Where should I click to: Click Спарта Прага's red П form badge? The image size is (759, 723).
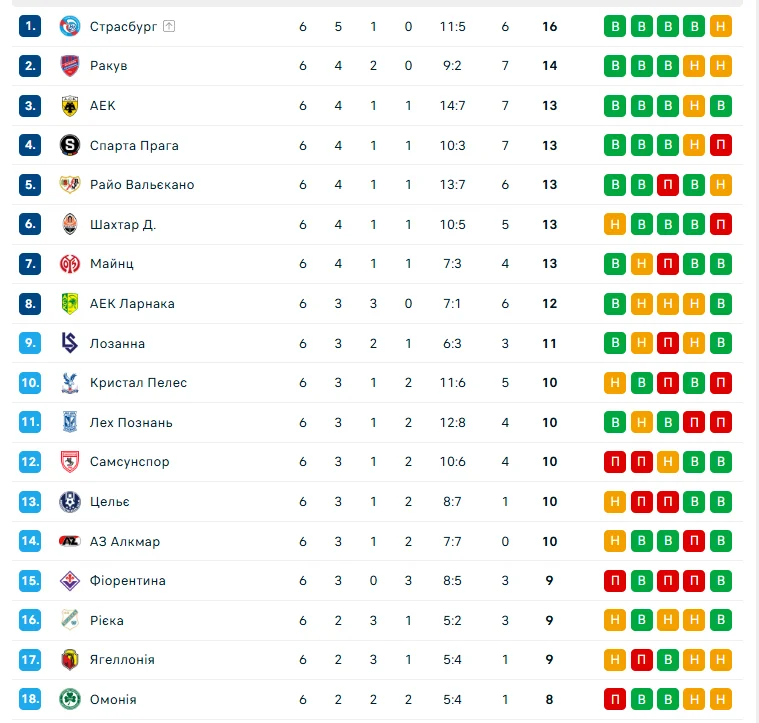(x=720, y=145)
